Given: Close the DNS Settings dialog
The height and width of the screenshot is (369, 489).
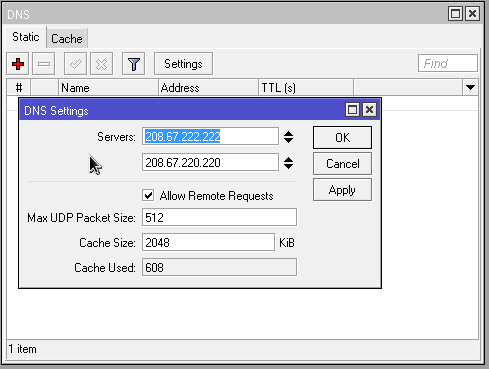Looking at the screenshot, I should (369, 110).
